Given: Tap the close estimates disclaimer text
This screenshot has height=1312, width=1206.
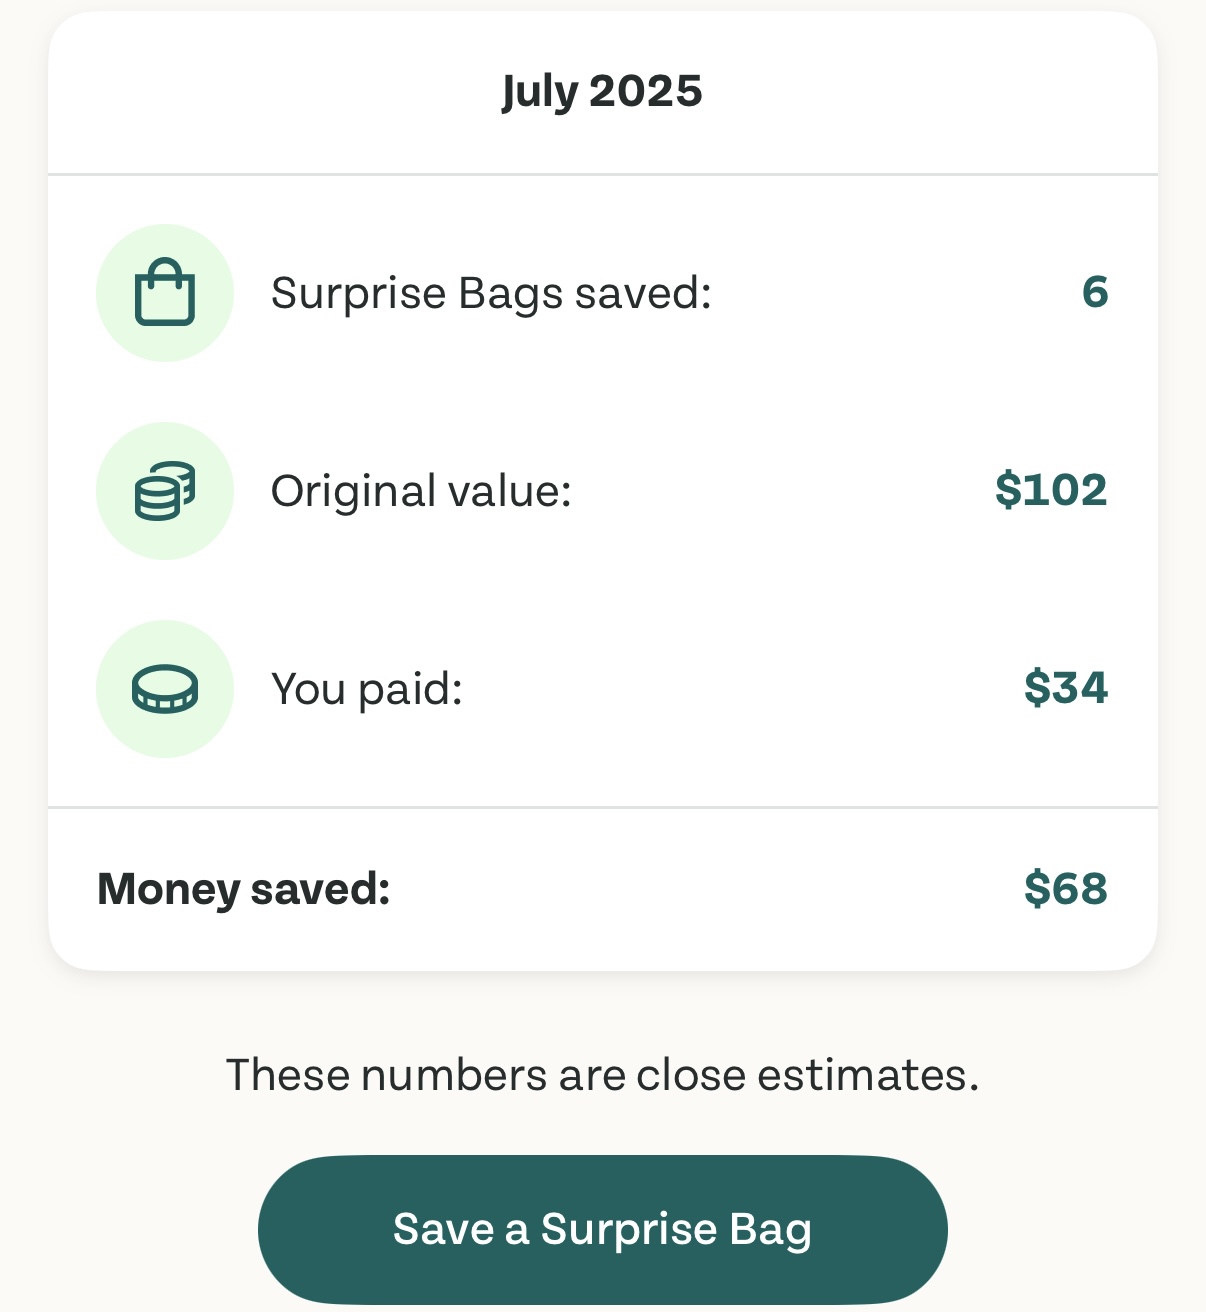Looking at the screenshot, I should [603, 1075].
